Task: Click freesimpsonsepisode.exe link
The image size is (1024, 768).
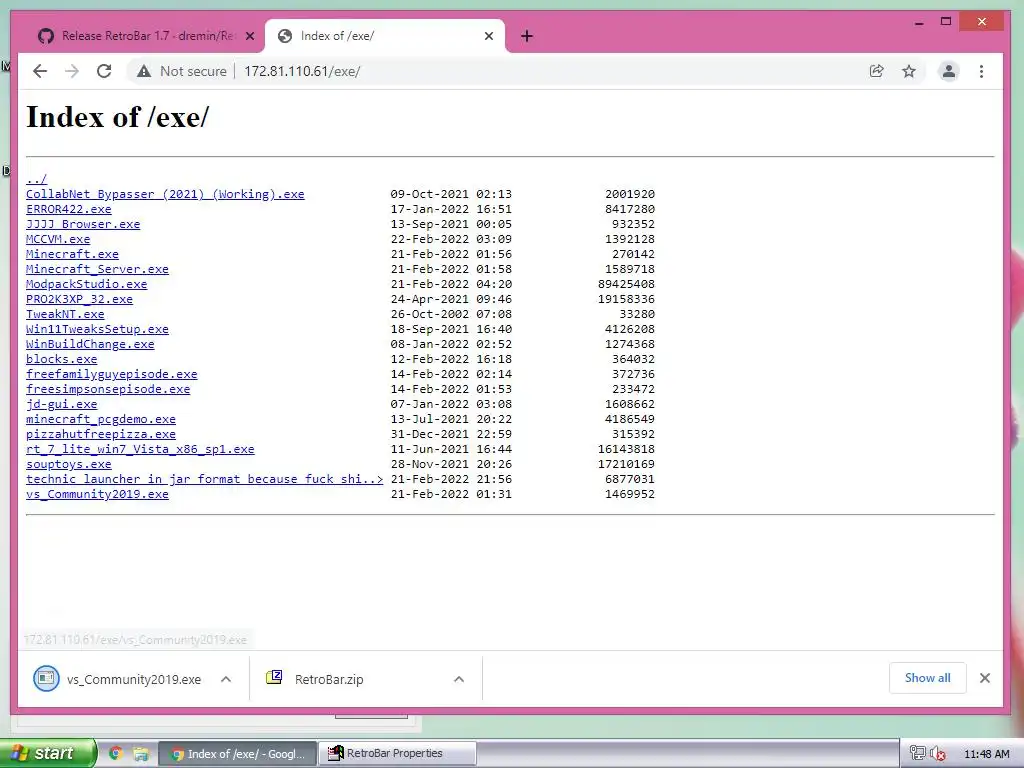Action: pos(108,389)
